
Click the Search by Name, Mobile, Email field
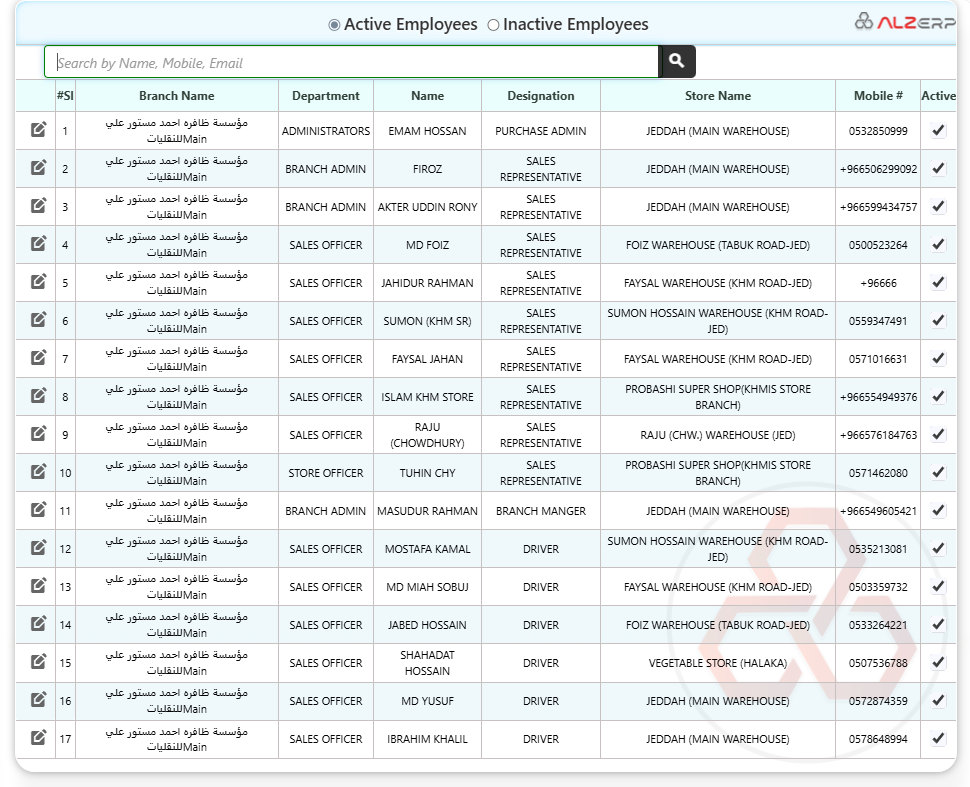click(352, 62)
